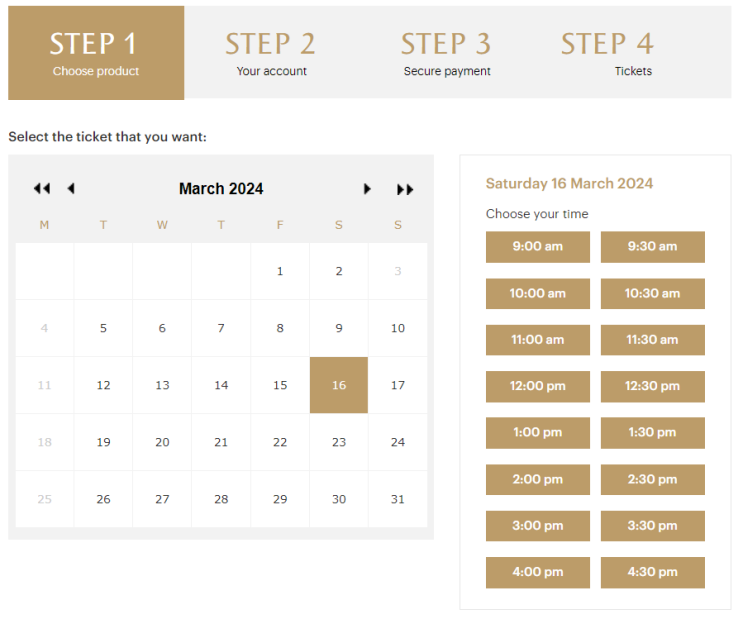Open the Step 2 Your account tab
The height and width of the screenshot is (619, 743).
[271, 53]
